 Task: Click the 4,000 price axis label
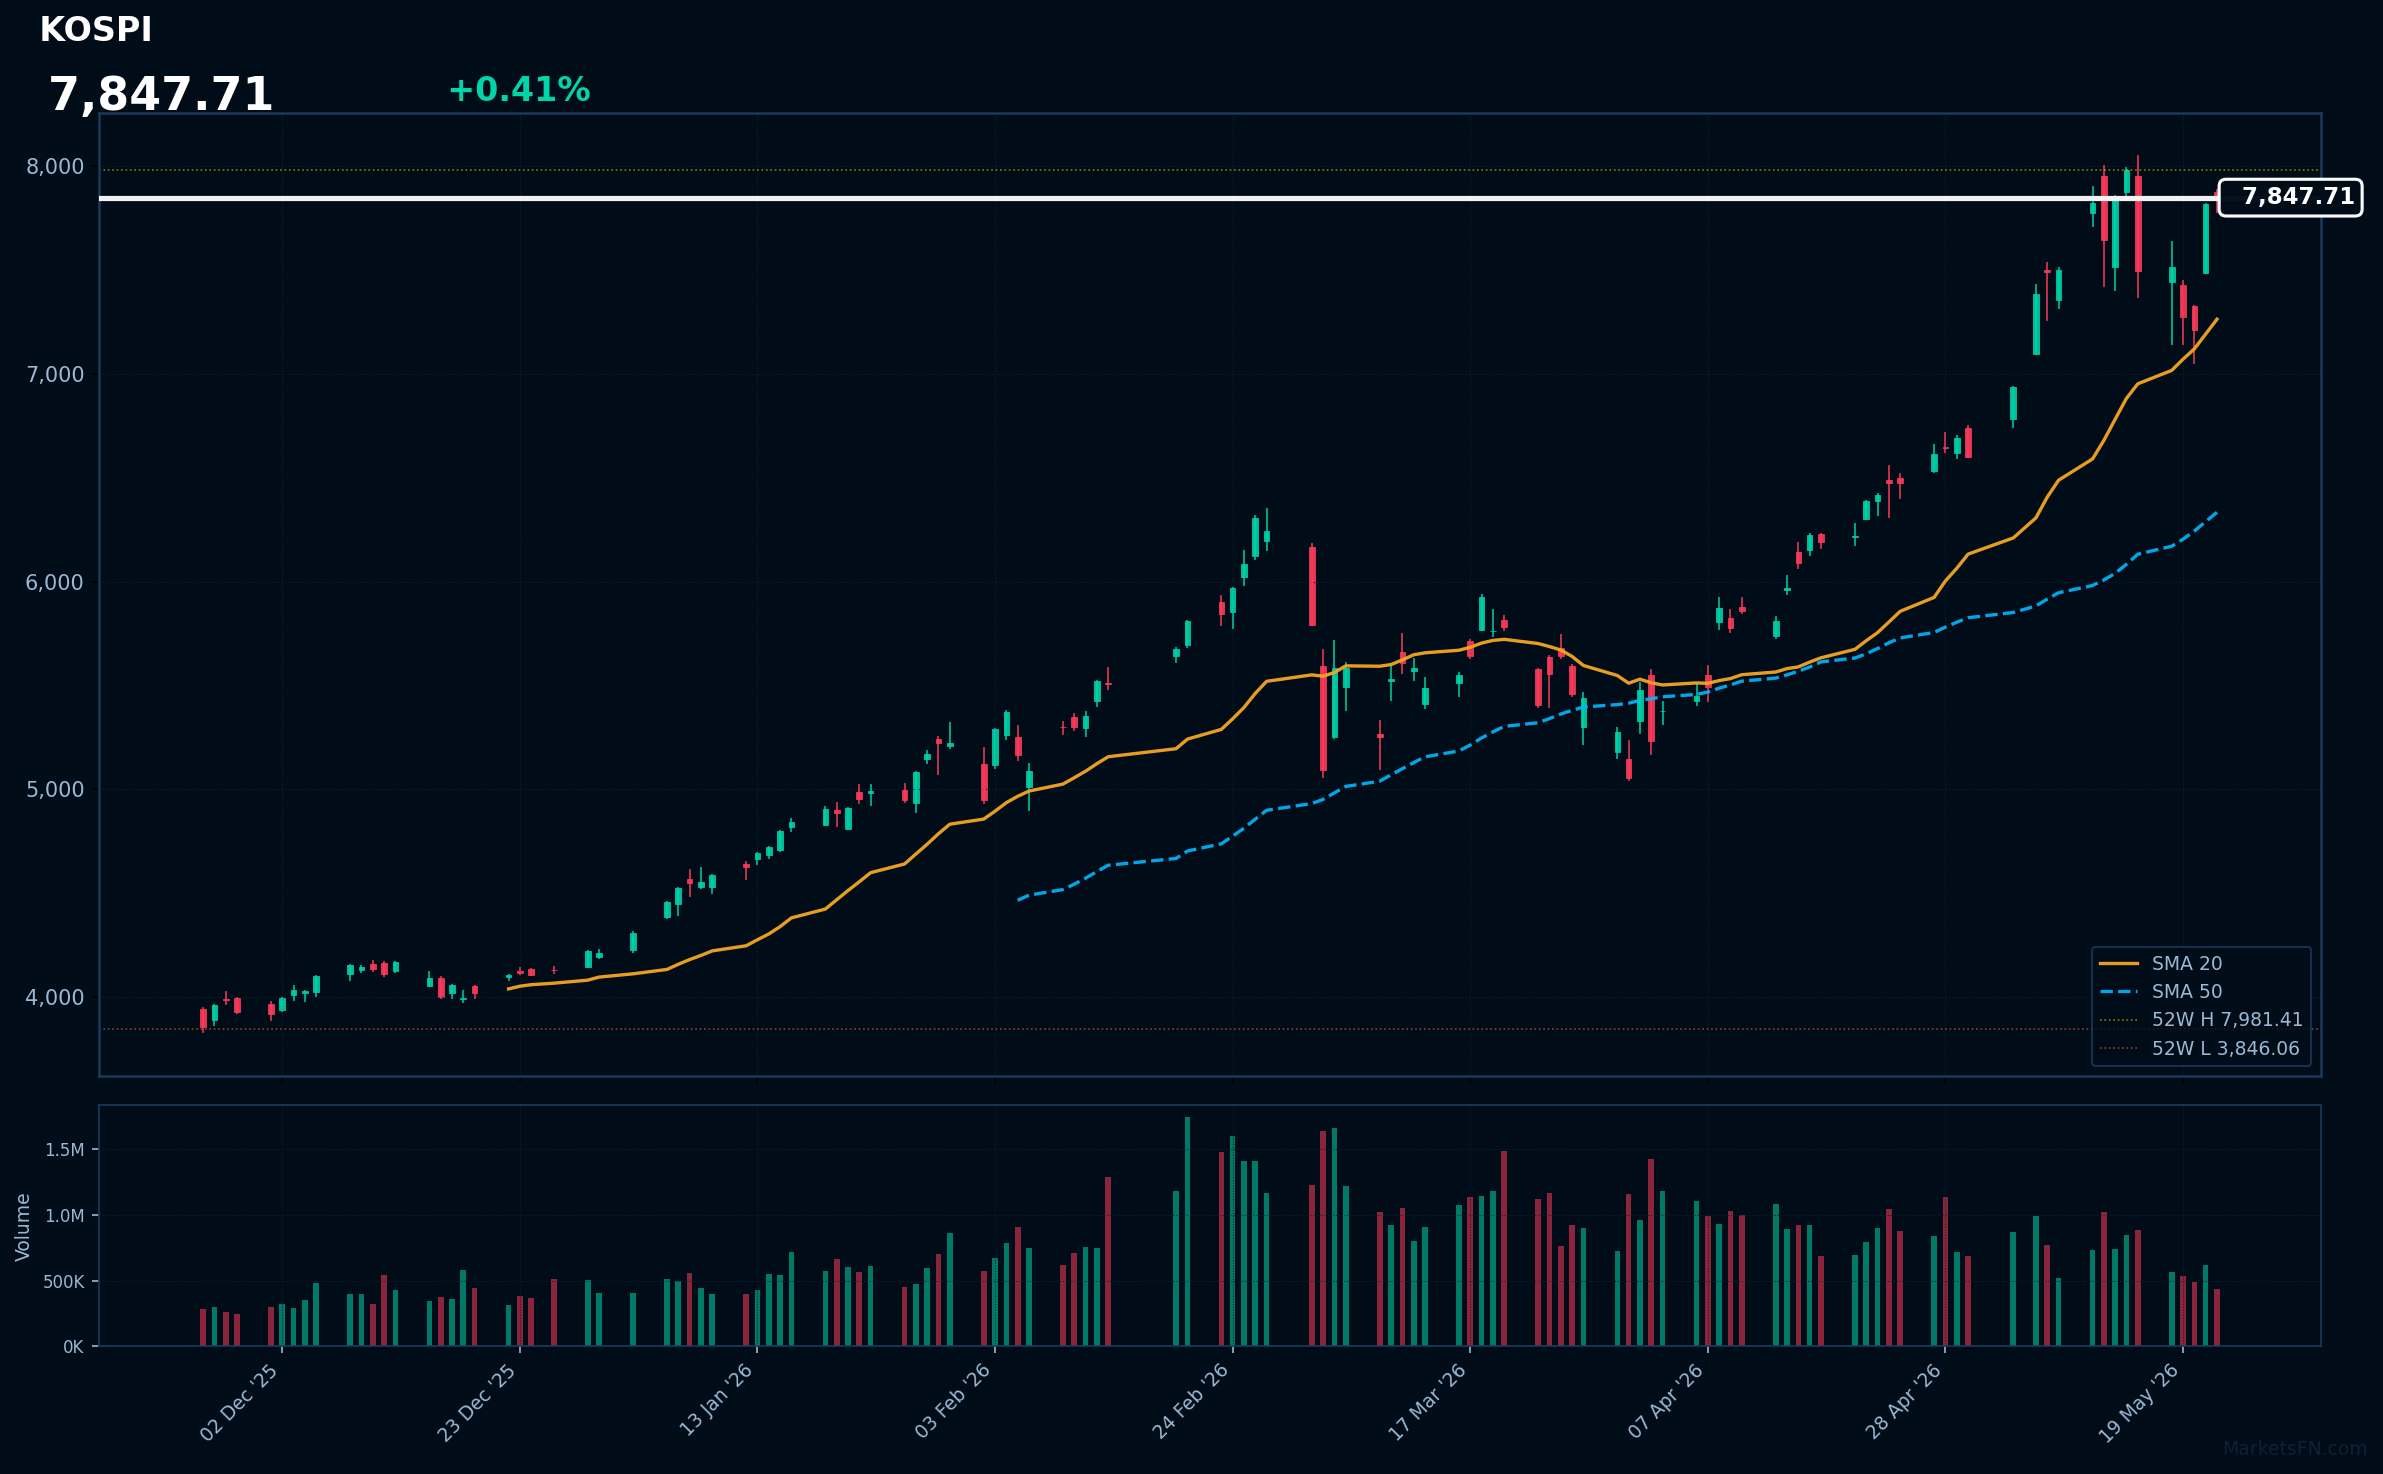click(55, 998)
